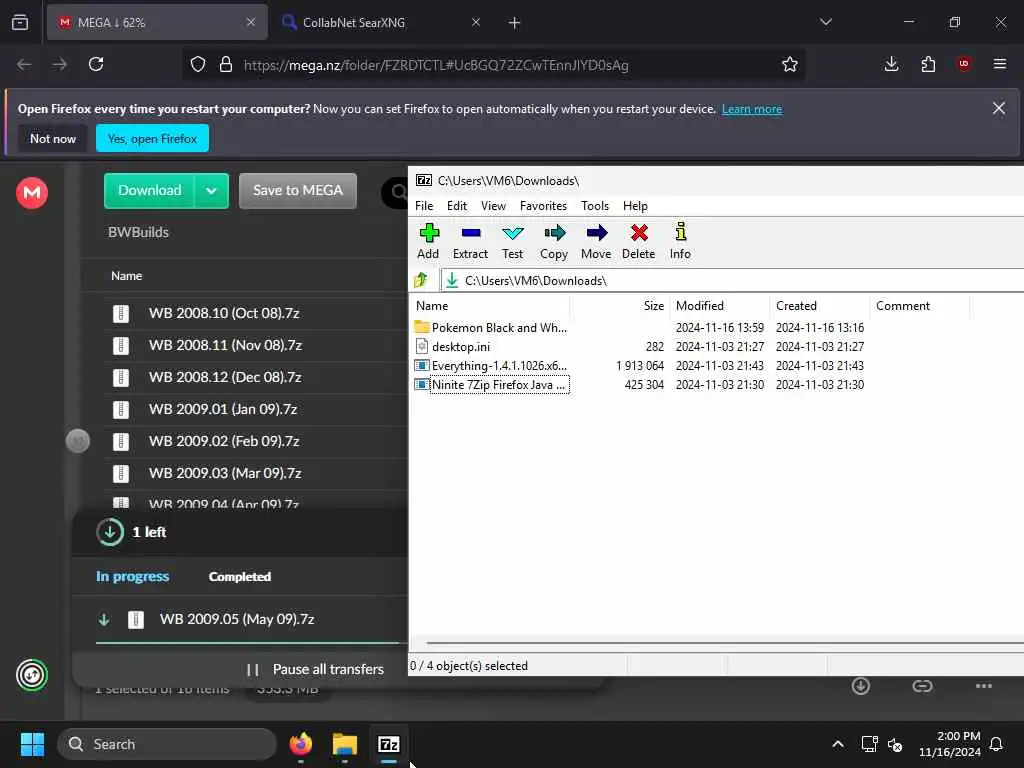This screenshot has height=768, width=1024.
Task: Open a new browser tab
Action: (514, 22)
